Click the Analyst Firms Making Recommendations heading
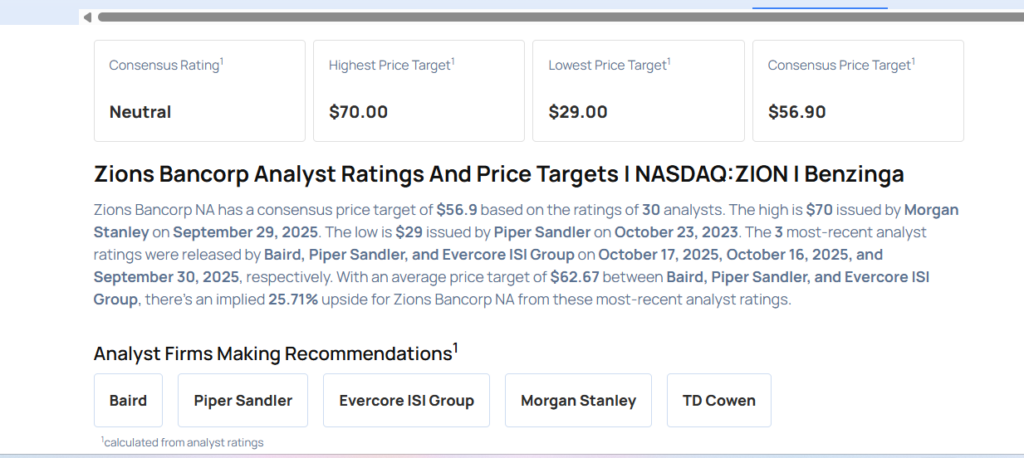This screenshot has width=1024, height=458. coord(275,353)
